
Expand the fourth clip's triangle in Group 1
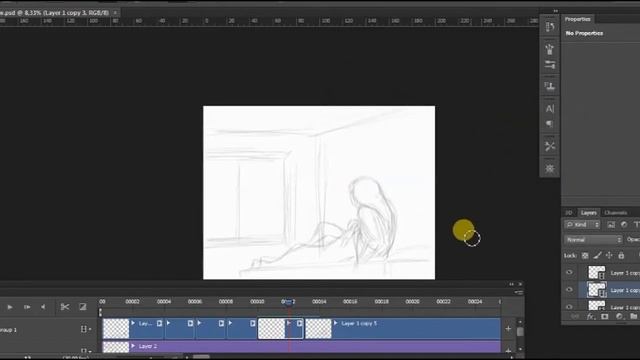click(230, 323)
